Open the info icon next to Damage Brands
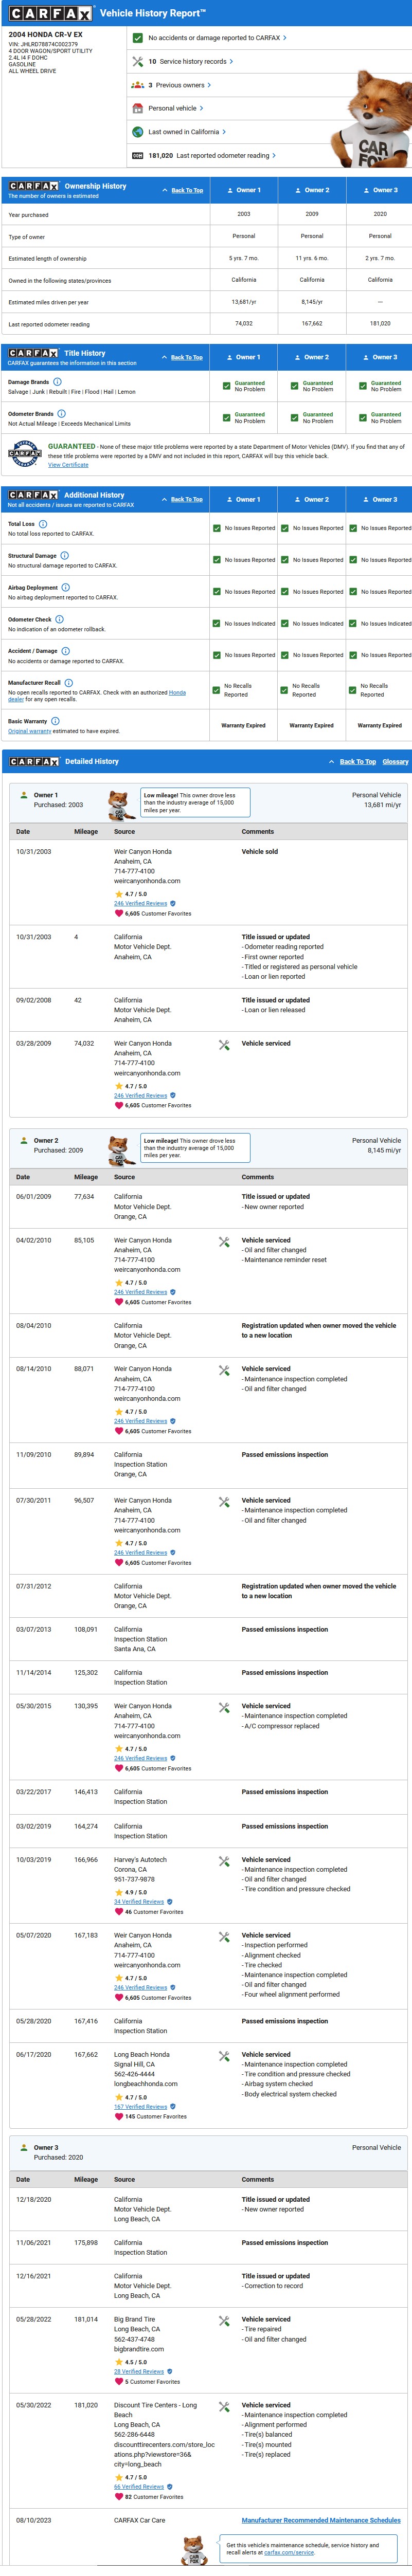The height and width of the screenshot is (2576, 412). point(57,382)
